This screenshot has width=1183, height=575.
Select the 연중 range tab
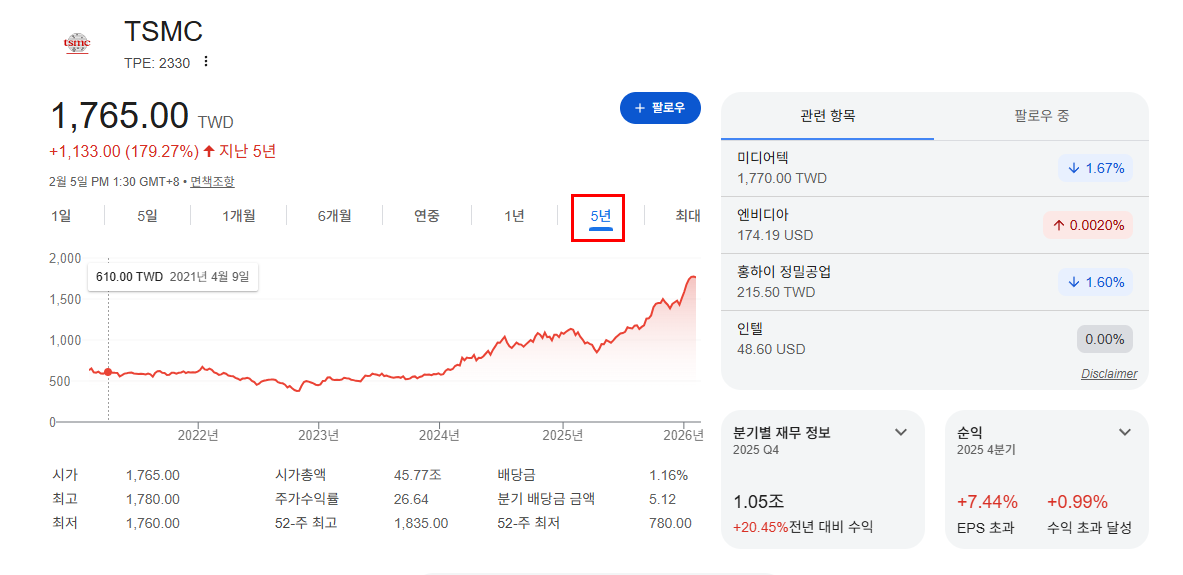tap(427, 216)
